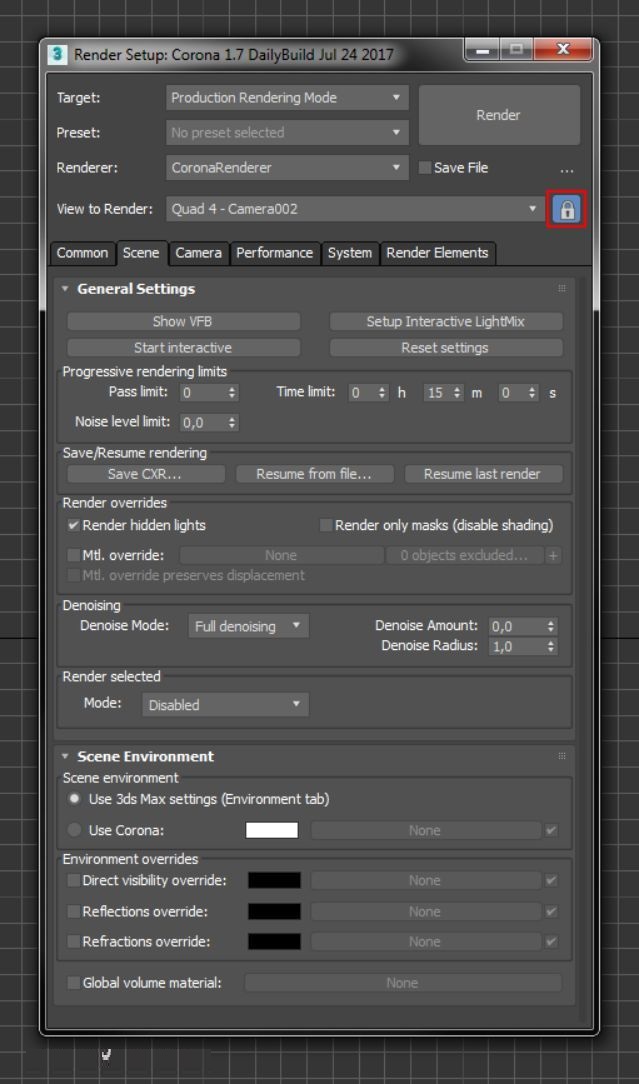This screenshot has height=1084, width=639.
Task: Enable Render only masks (disable shading)
Action: tap(326, 525)
